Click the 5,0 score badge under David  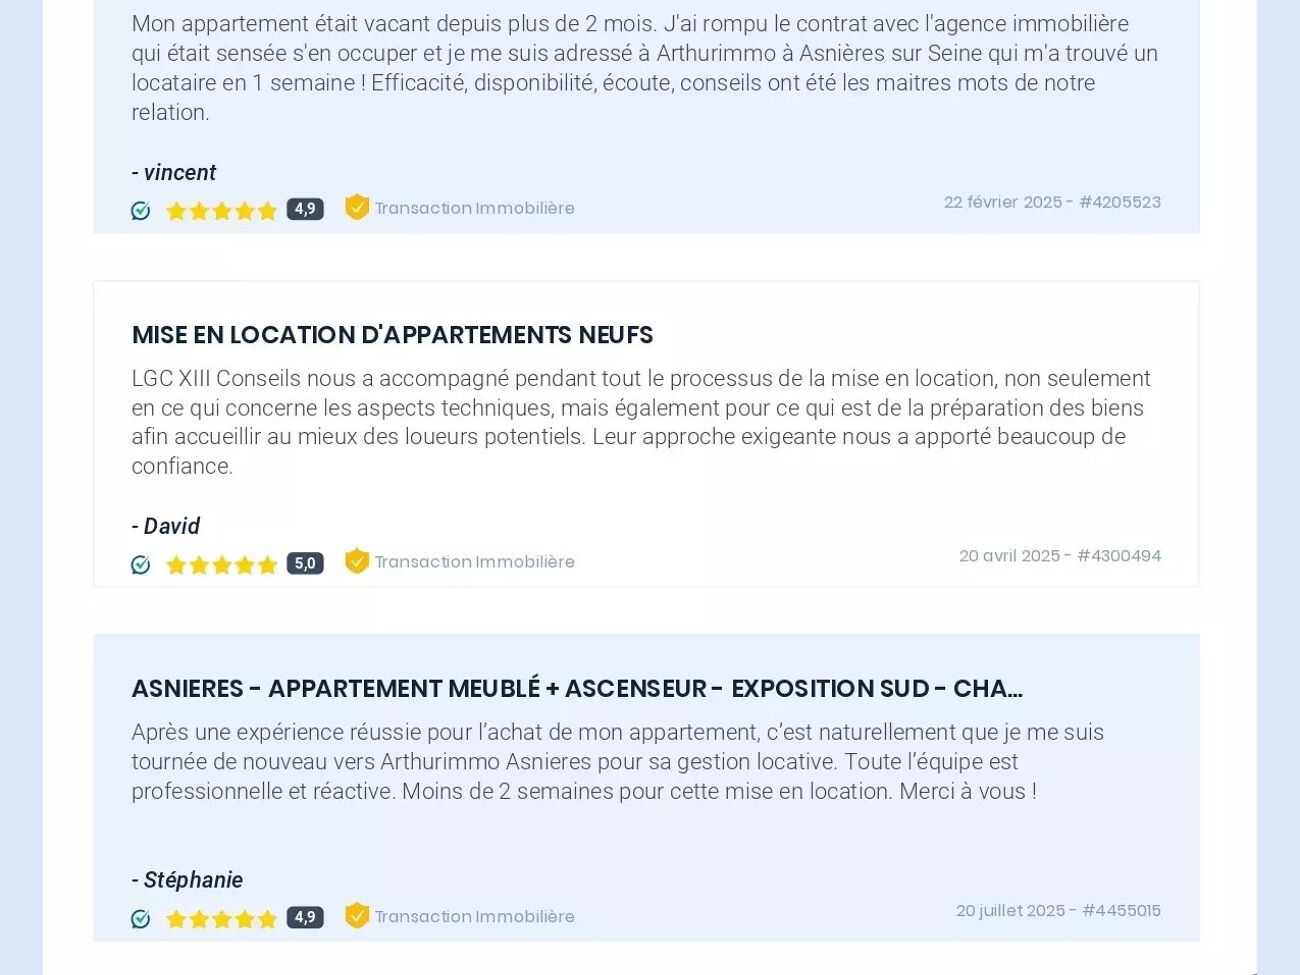pos(305,563)
